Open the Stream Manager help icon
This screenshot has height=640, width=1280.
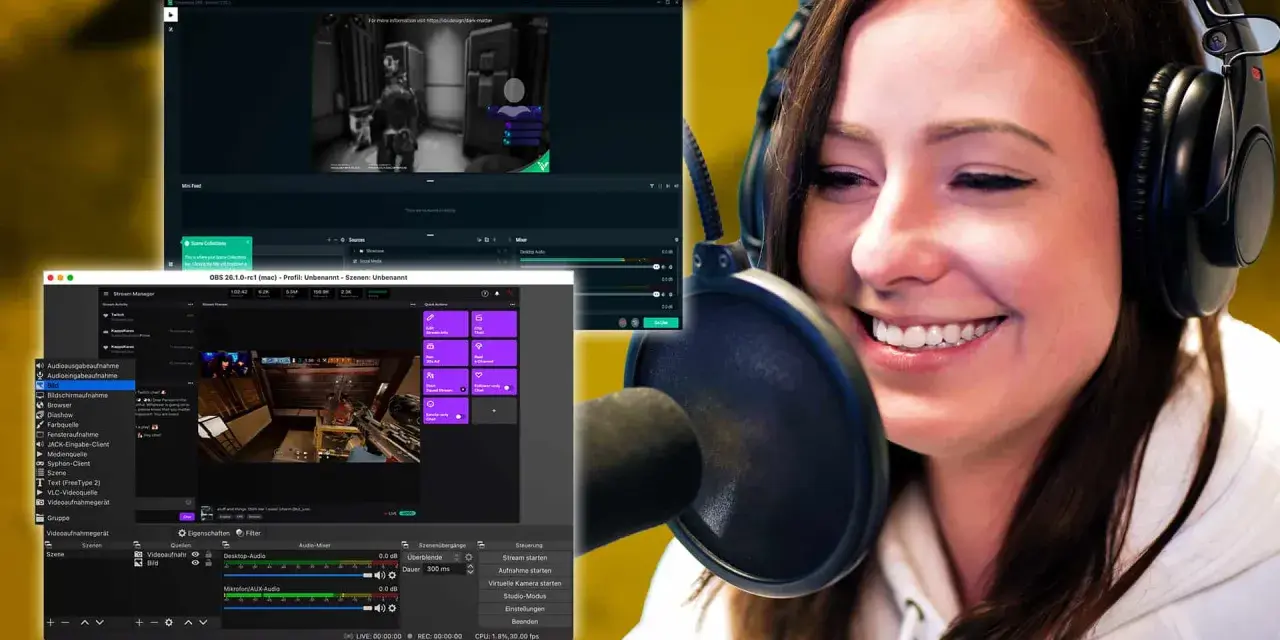pyautogui.click(x=485, y=294)
